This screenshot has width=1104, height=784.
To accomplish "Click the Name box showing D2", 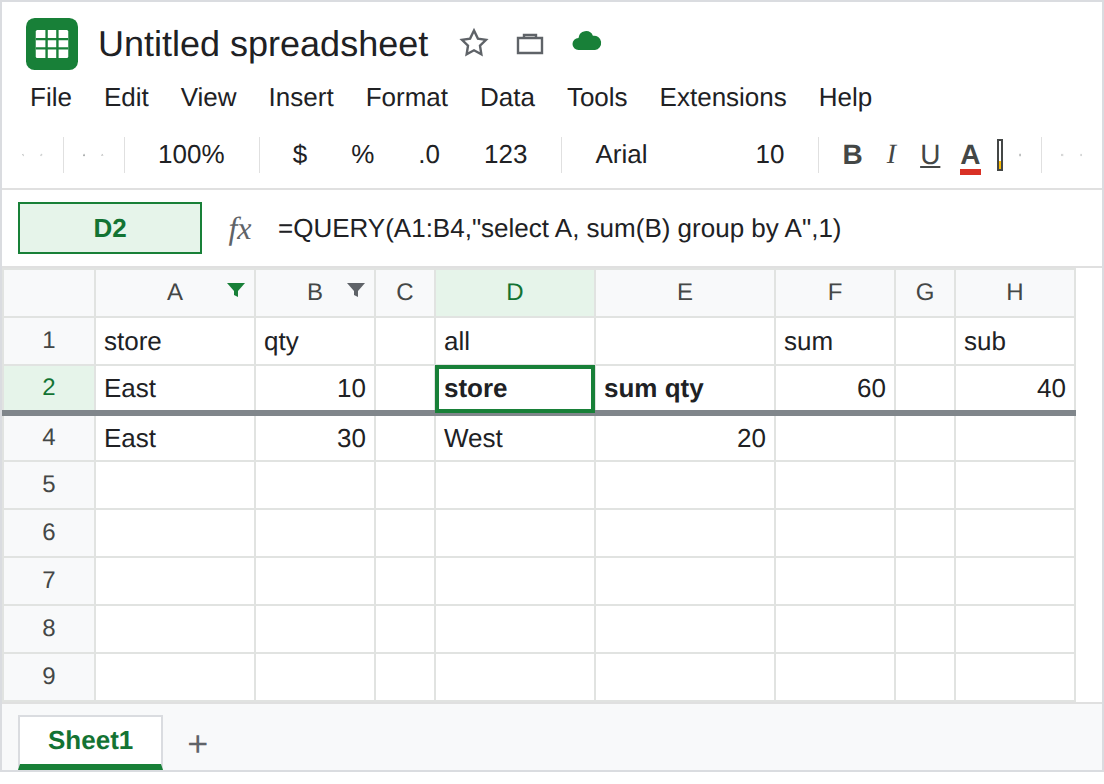I will pyautogui.click(x=110, y=228).
